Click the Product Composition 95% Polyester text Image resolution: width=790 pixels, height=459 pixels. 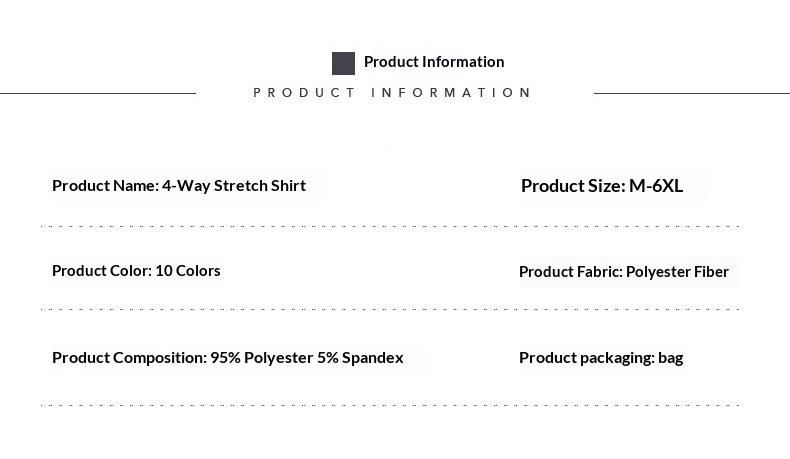pos(227,358)
